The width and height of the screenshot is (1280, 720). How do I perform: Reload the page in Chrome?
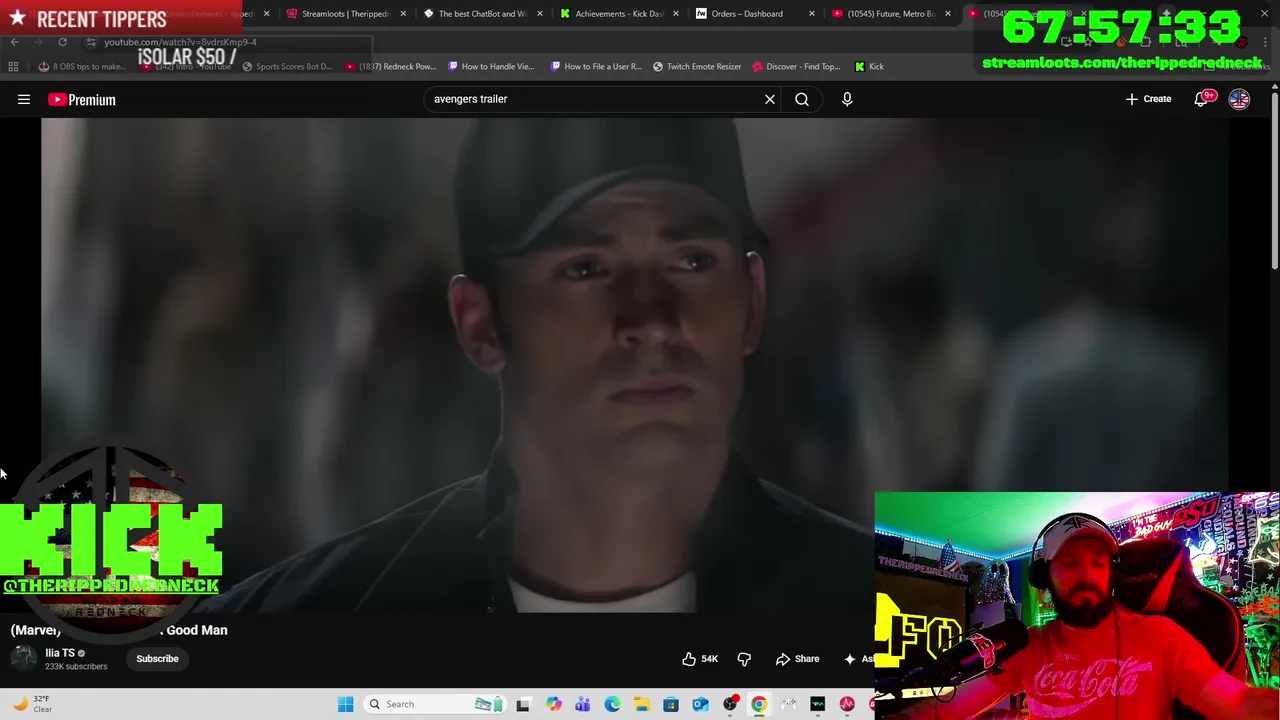point(62,42)
